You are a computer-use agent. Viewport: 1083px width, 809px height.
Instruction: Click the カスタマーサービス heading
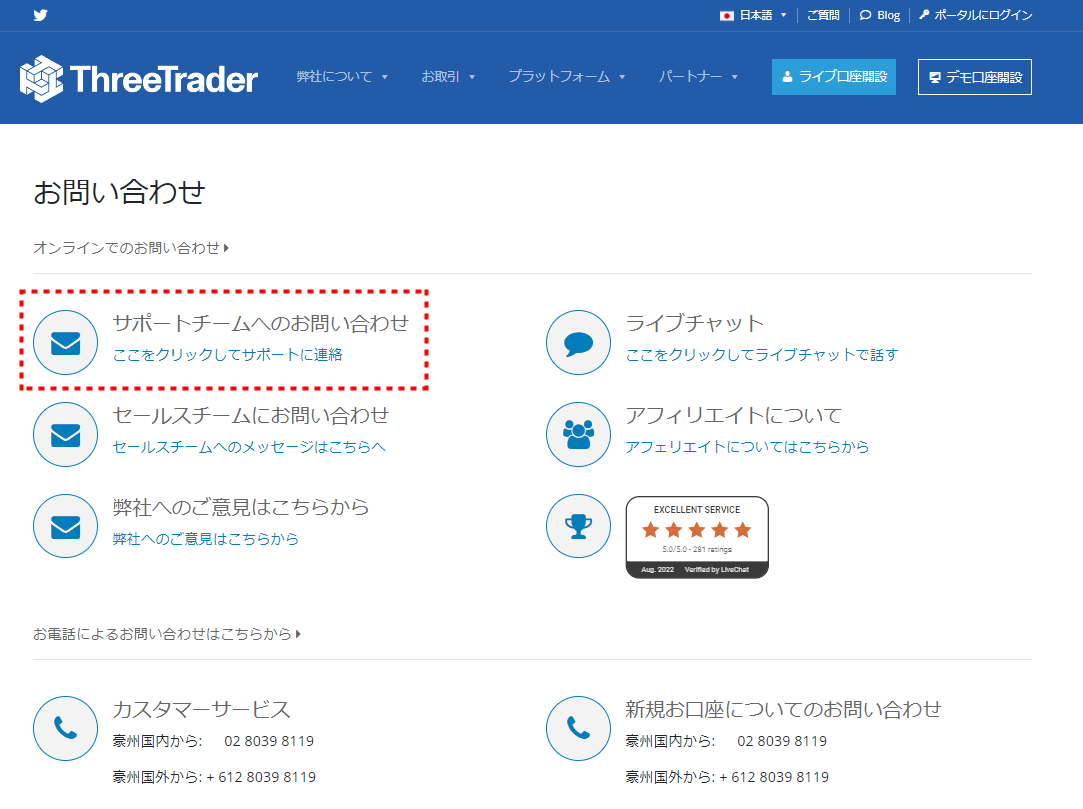(202, 710)
